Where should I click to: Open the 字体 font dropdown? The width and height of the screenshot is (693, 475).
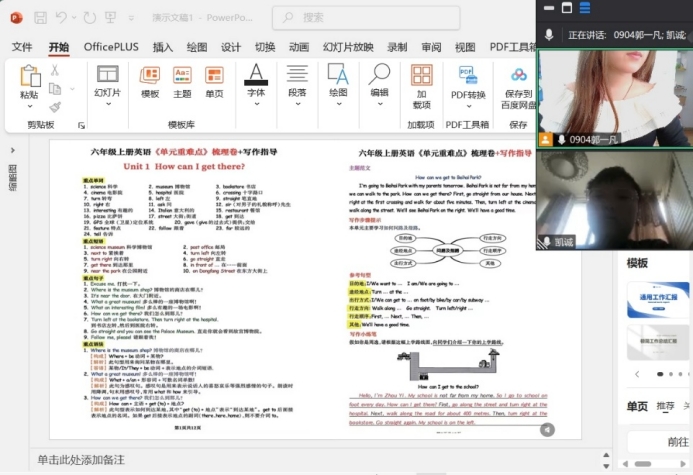(x=256, y=105)
